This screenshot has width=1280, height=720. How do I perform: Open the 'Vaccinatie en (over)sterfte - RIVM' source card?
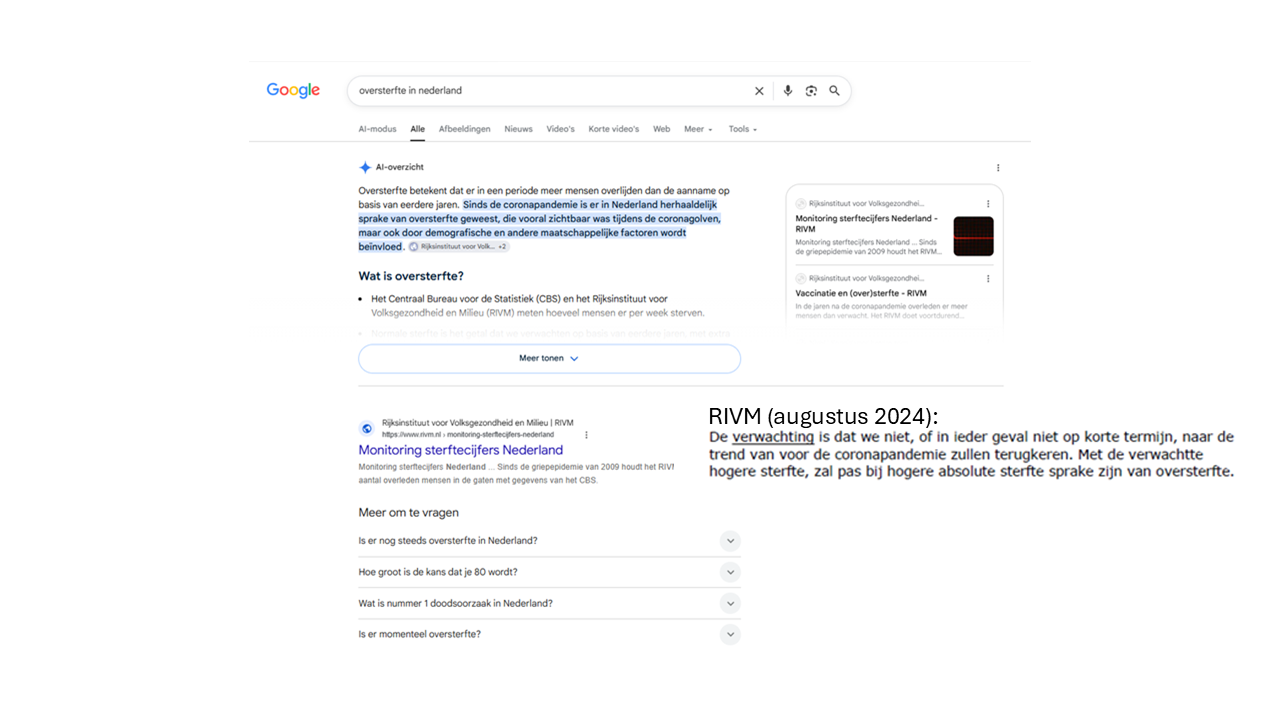[894, 296]
